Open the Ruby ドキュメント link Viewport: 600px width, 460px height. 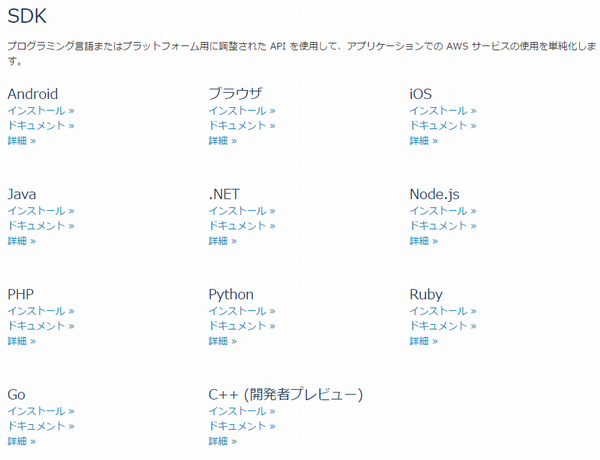[442, 326]
